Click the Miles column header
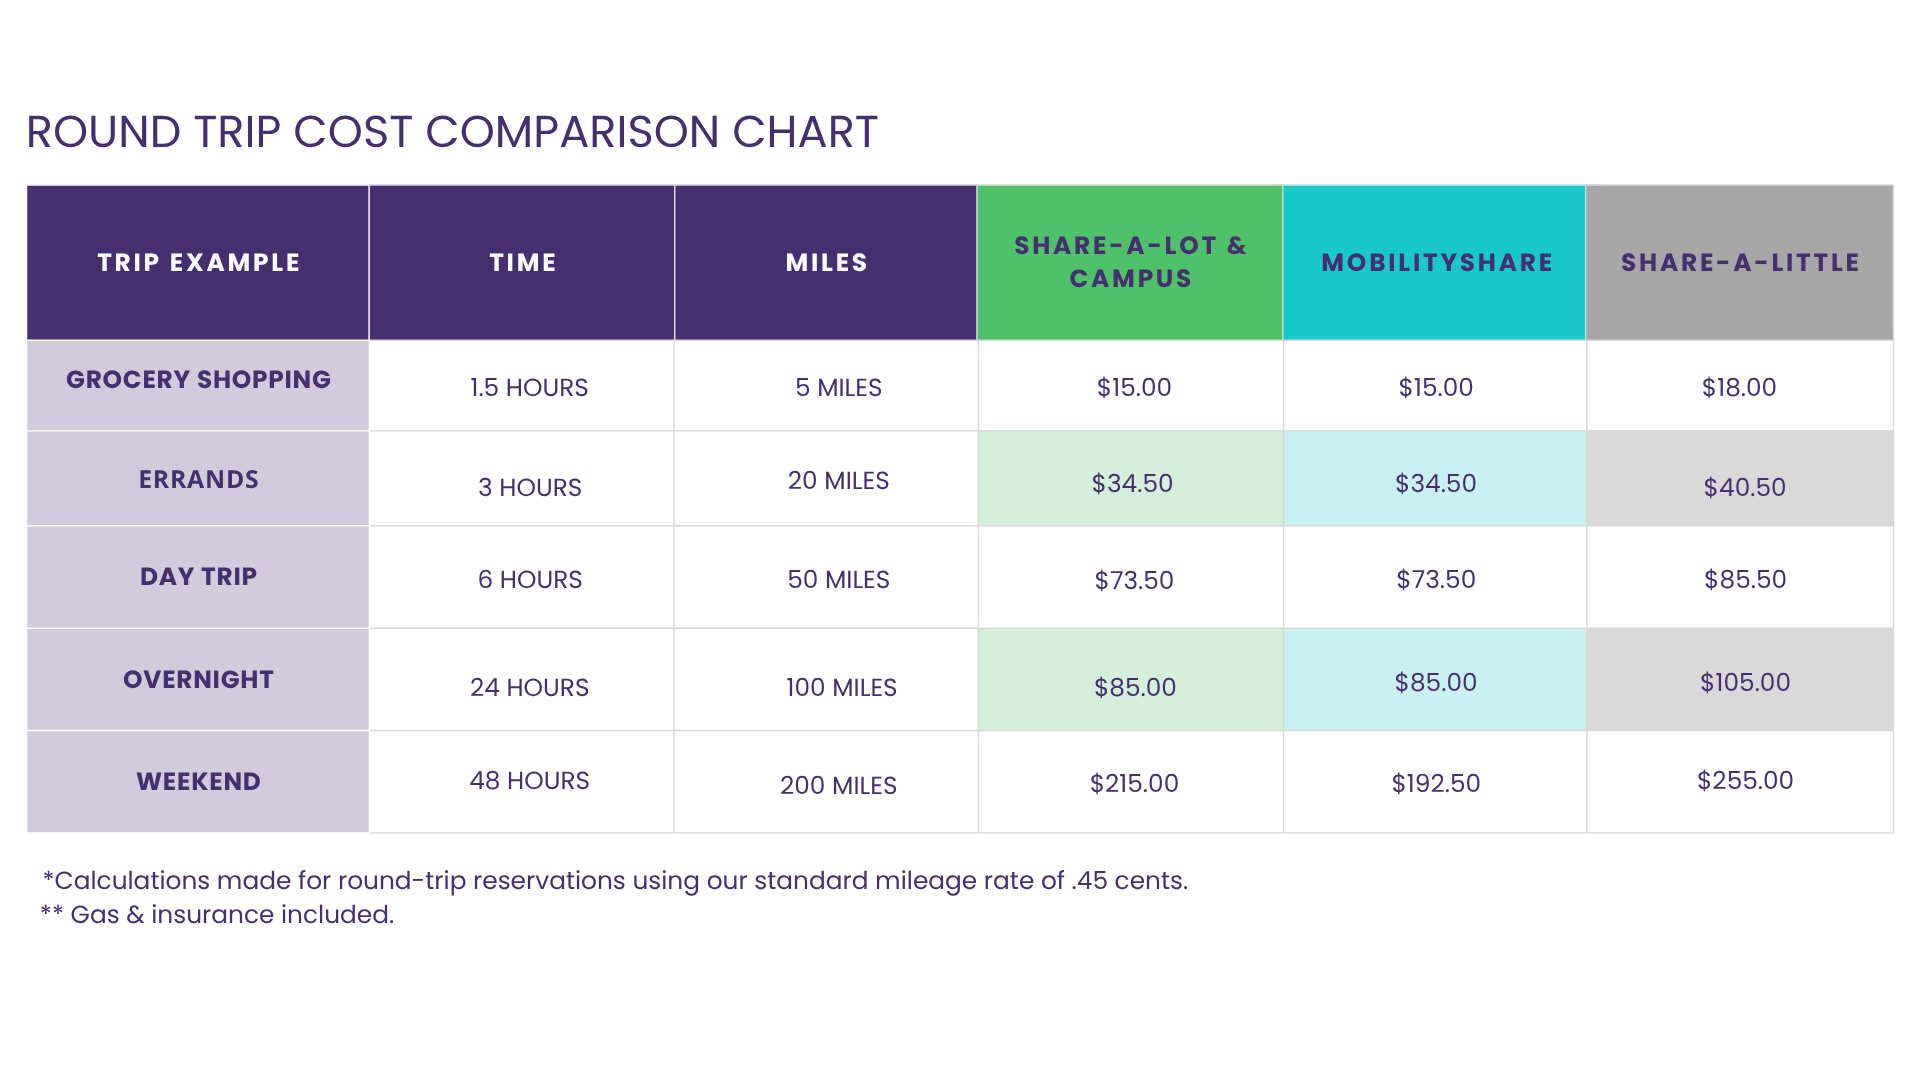 point(826,263)
